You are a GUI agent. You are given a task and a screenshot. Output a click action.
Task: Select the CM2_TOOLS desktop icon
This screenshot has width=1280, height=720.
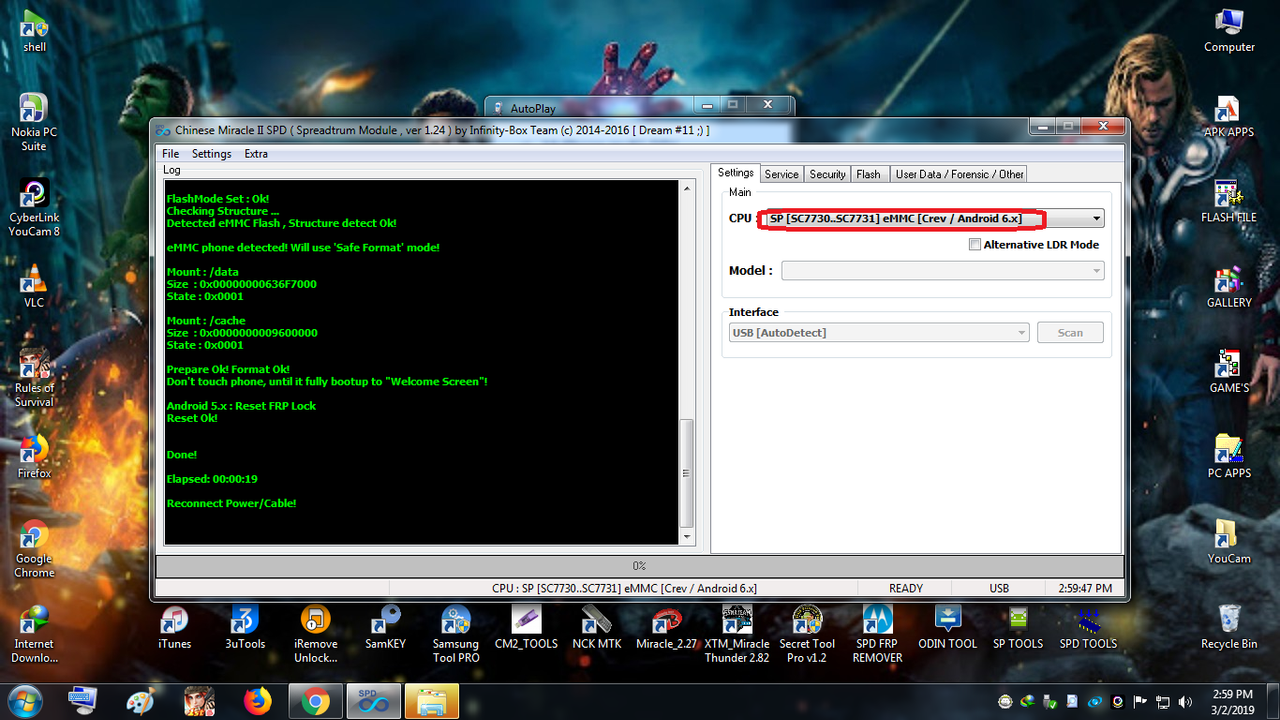pyautogui.click(x=526, y=627)
